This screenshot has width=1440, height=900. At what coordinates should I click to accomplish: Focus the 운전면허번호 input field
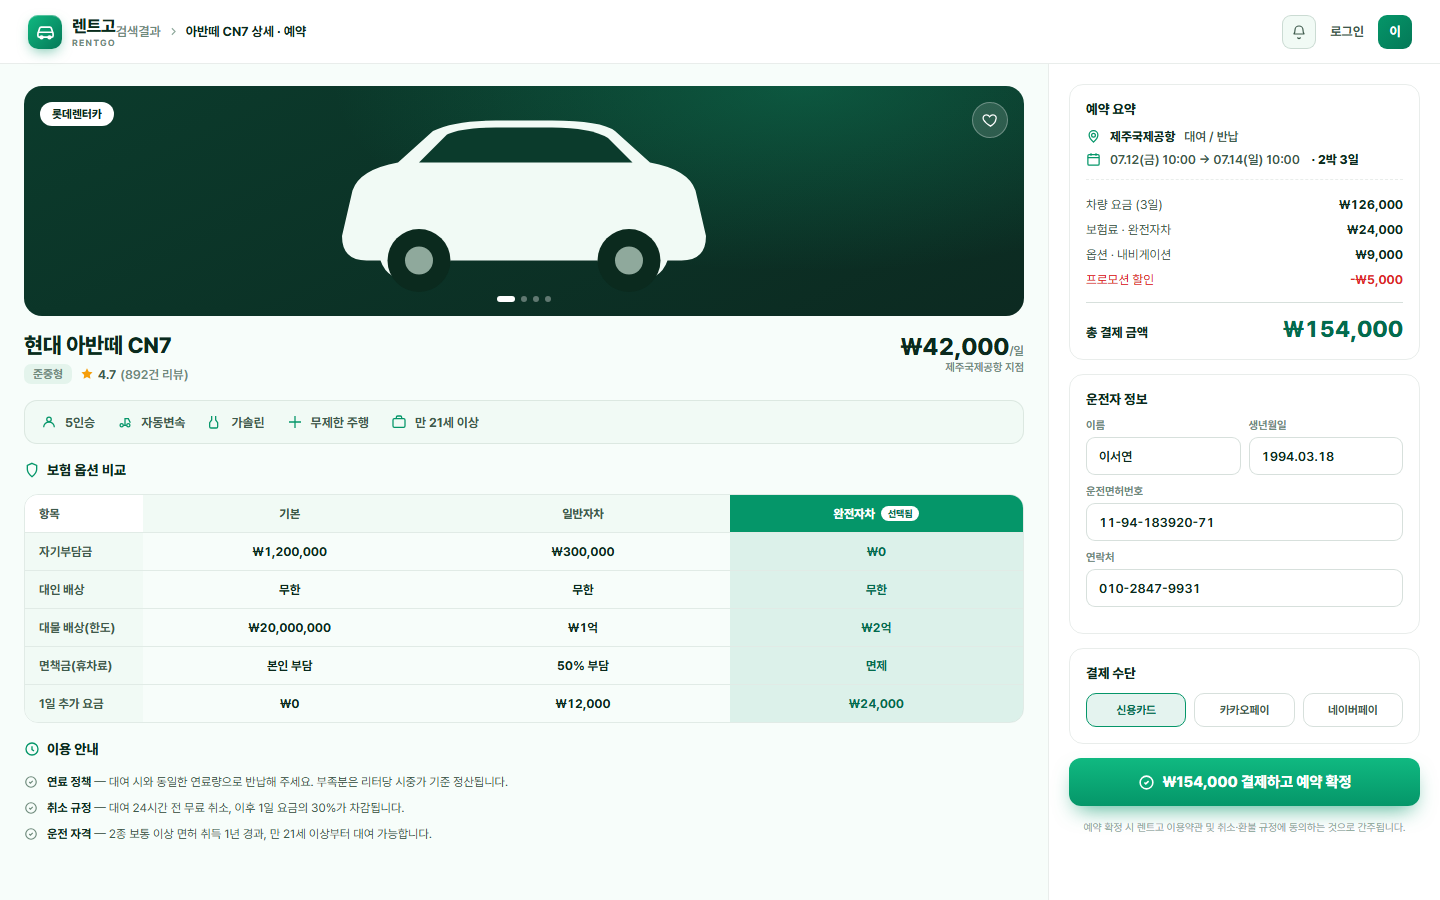coord(1244,522)
